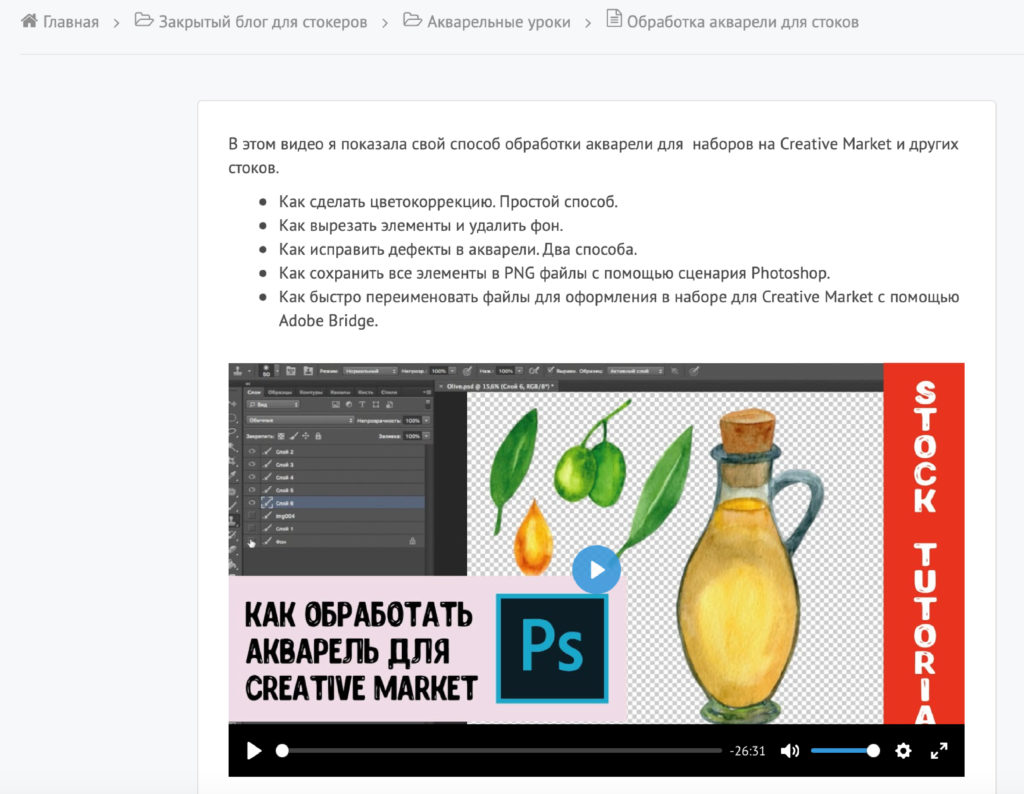This screenshot has height=794, width=1024.
Task: Click text 'Как исправить дефекты в акварели. Два способа.'
Action: point(458,249)
